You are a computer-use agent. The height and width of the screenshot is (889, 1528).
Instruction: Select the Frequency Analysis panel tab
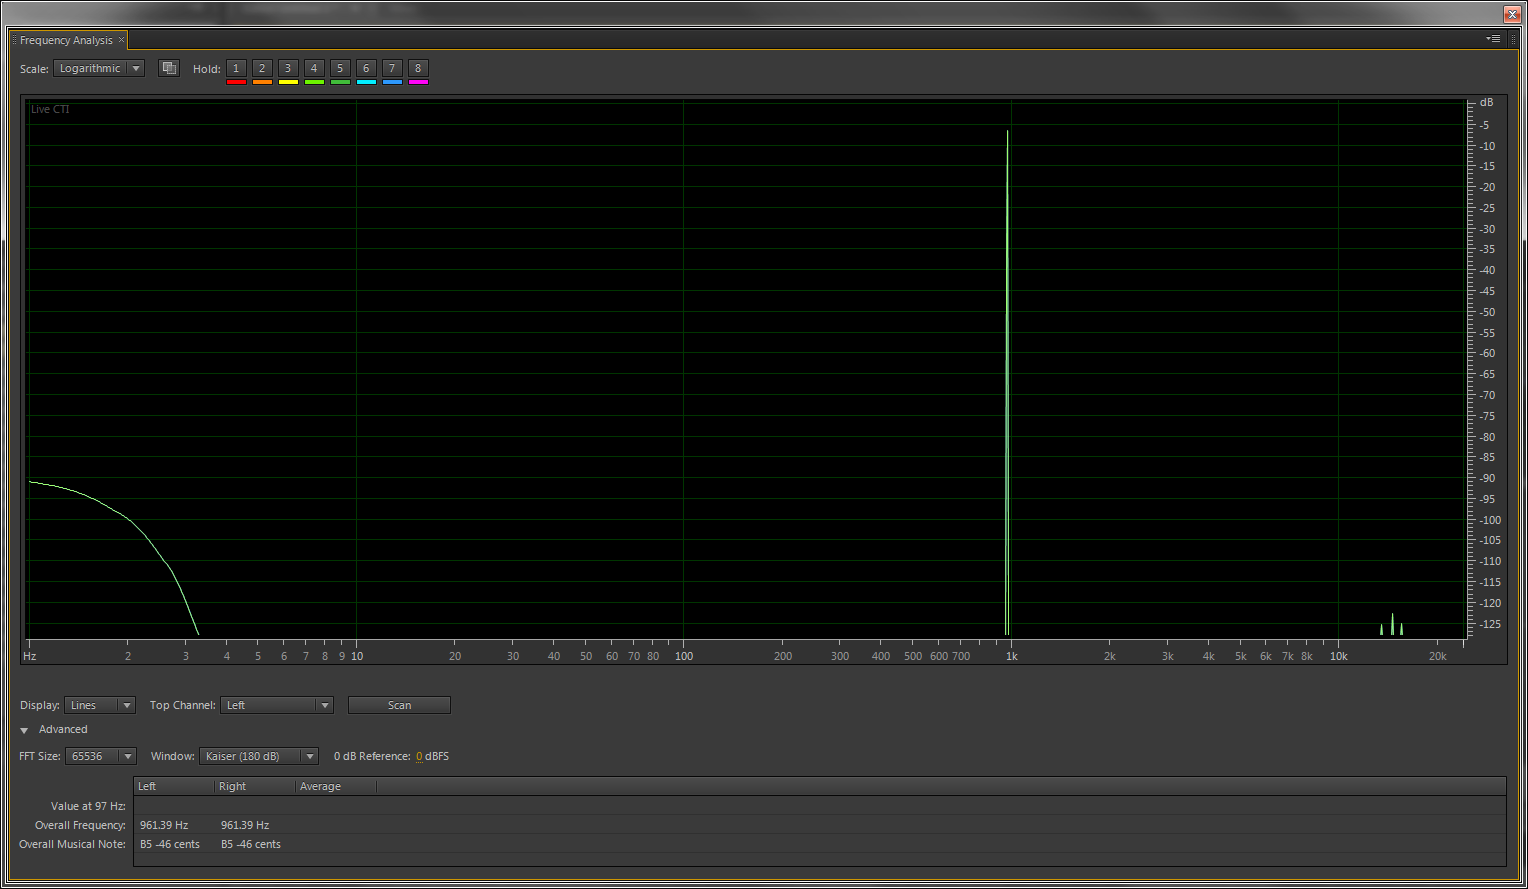click(x=66, y=40)
